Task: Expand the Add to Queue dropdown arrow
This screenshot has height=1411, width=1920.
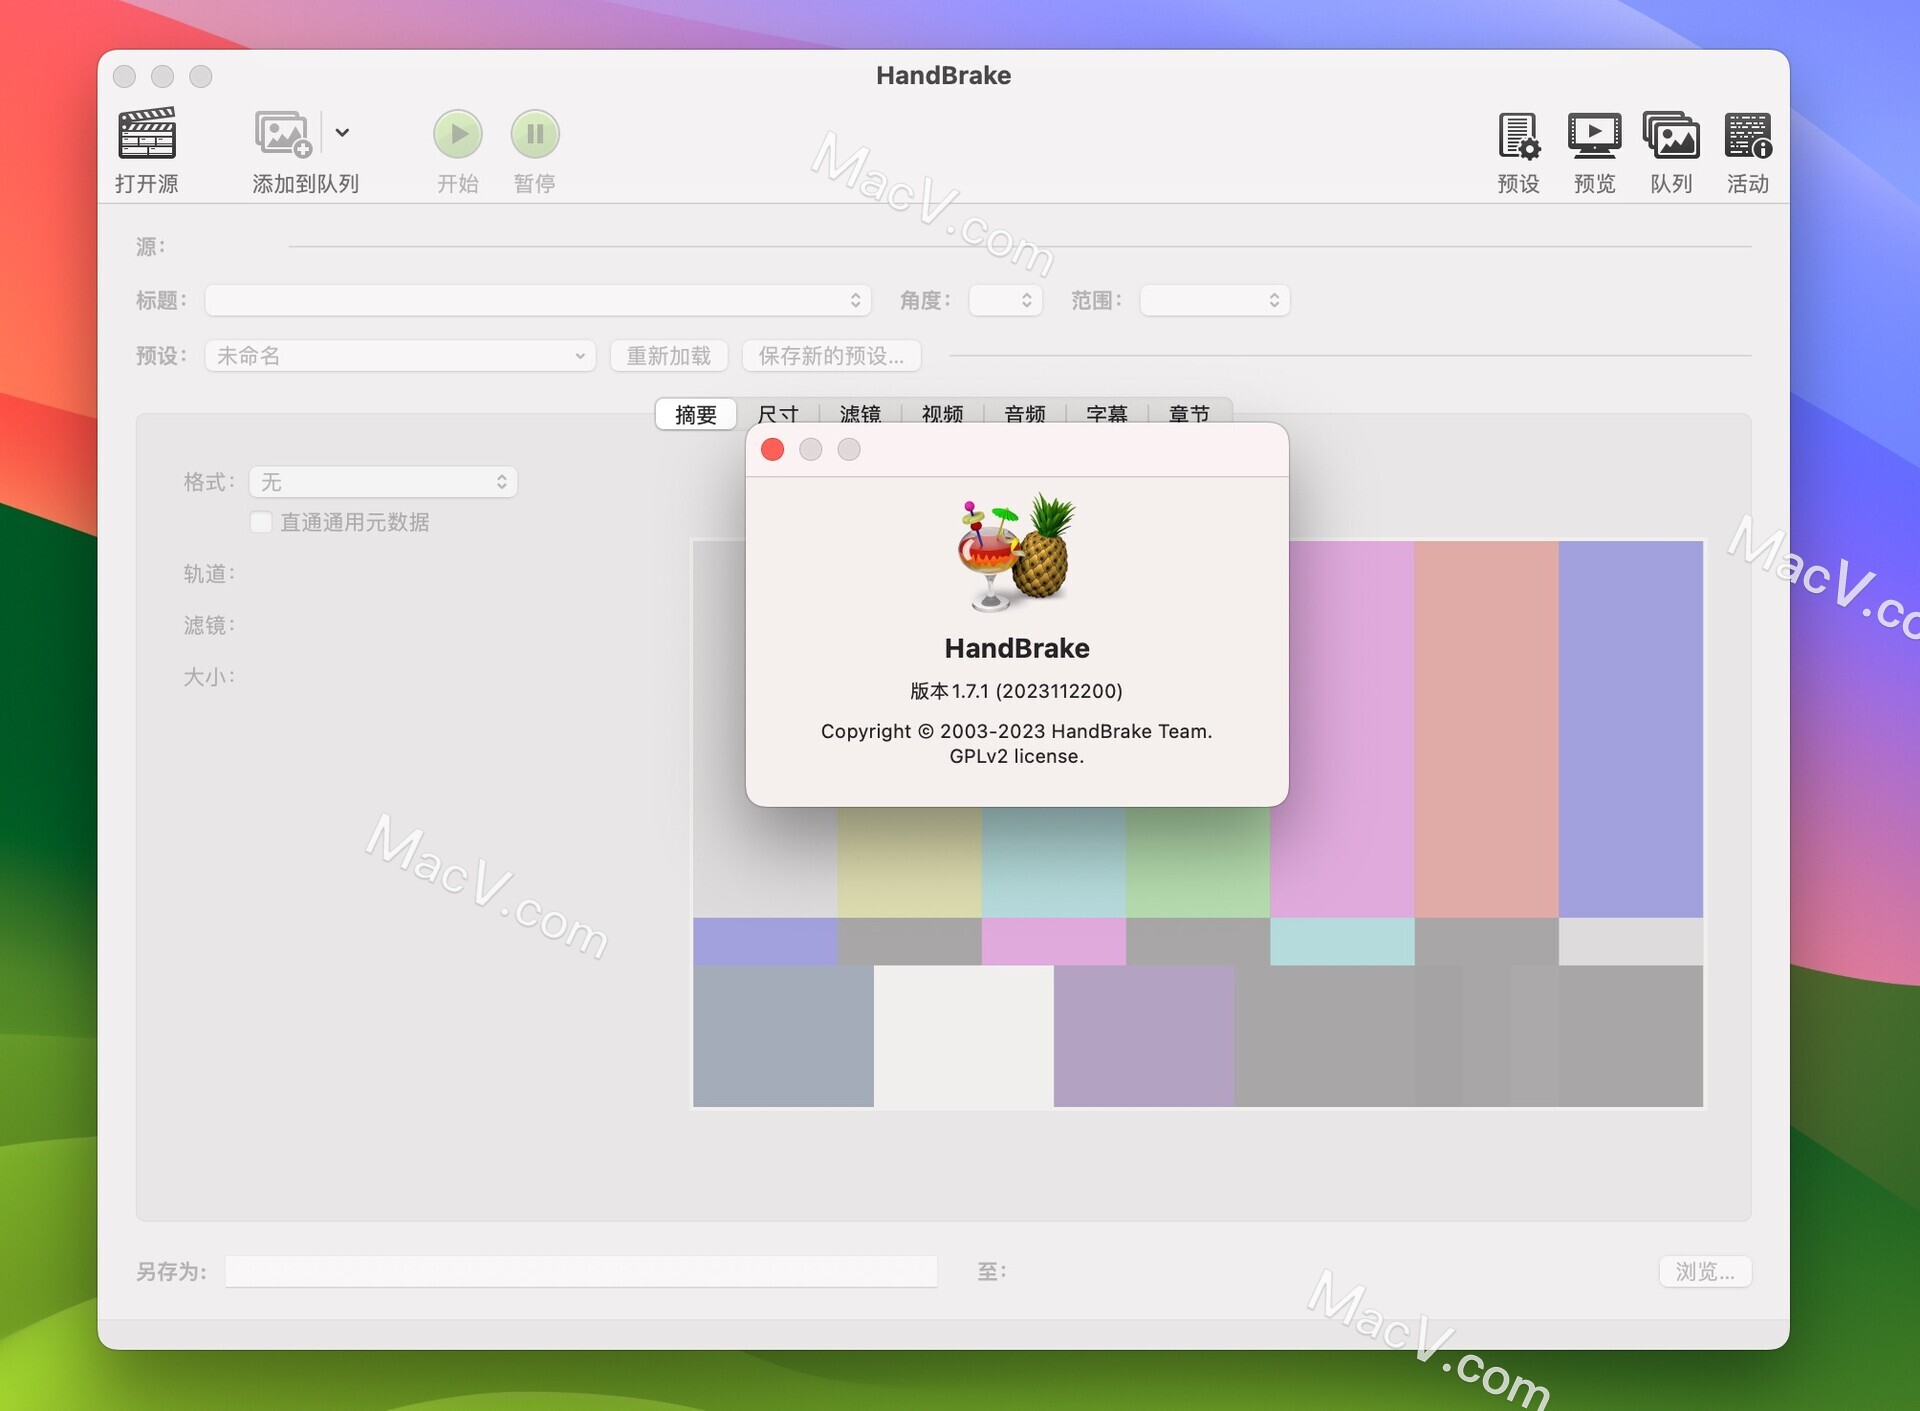Action: click(342, 133)
